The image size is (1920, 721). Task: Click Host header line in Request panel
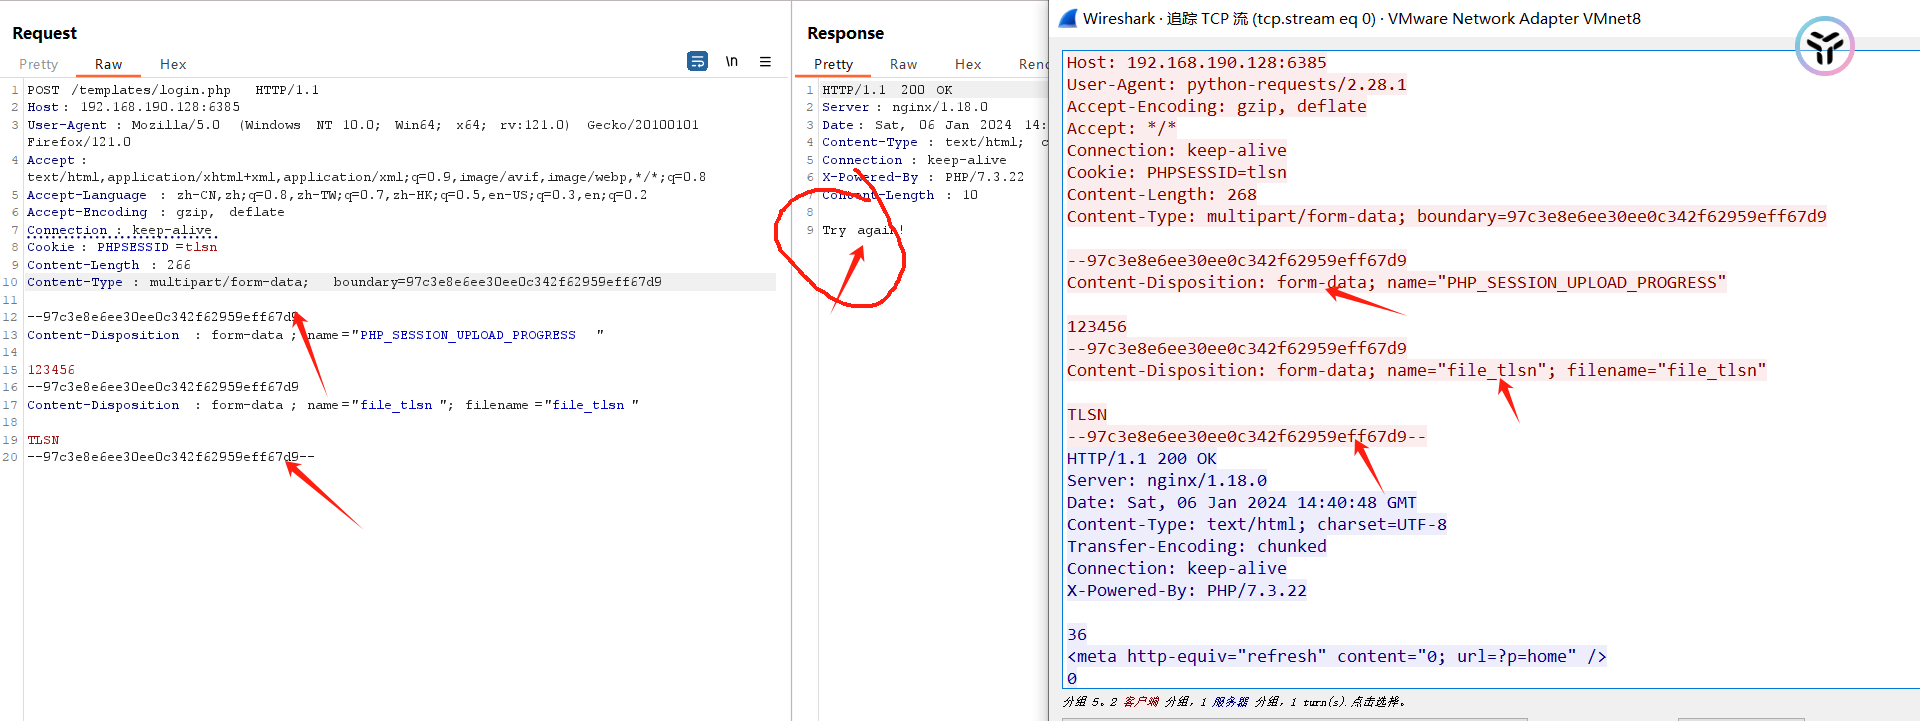pos(133,107)
